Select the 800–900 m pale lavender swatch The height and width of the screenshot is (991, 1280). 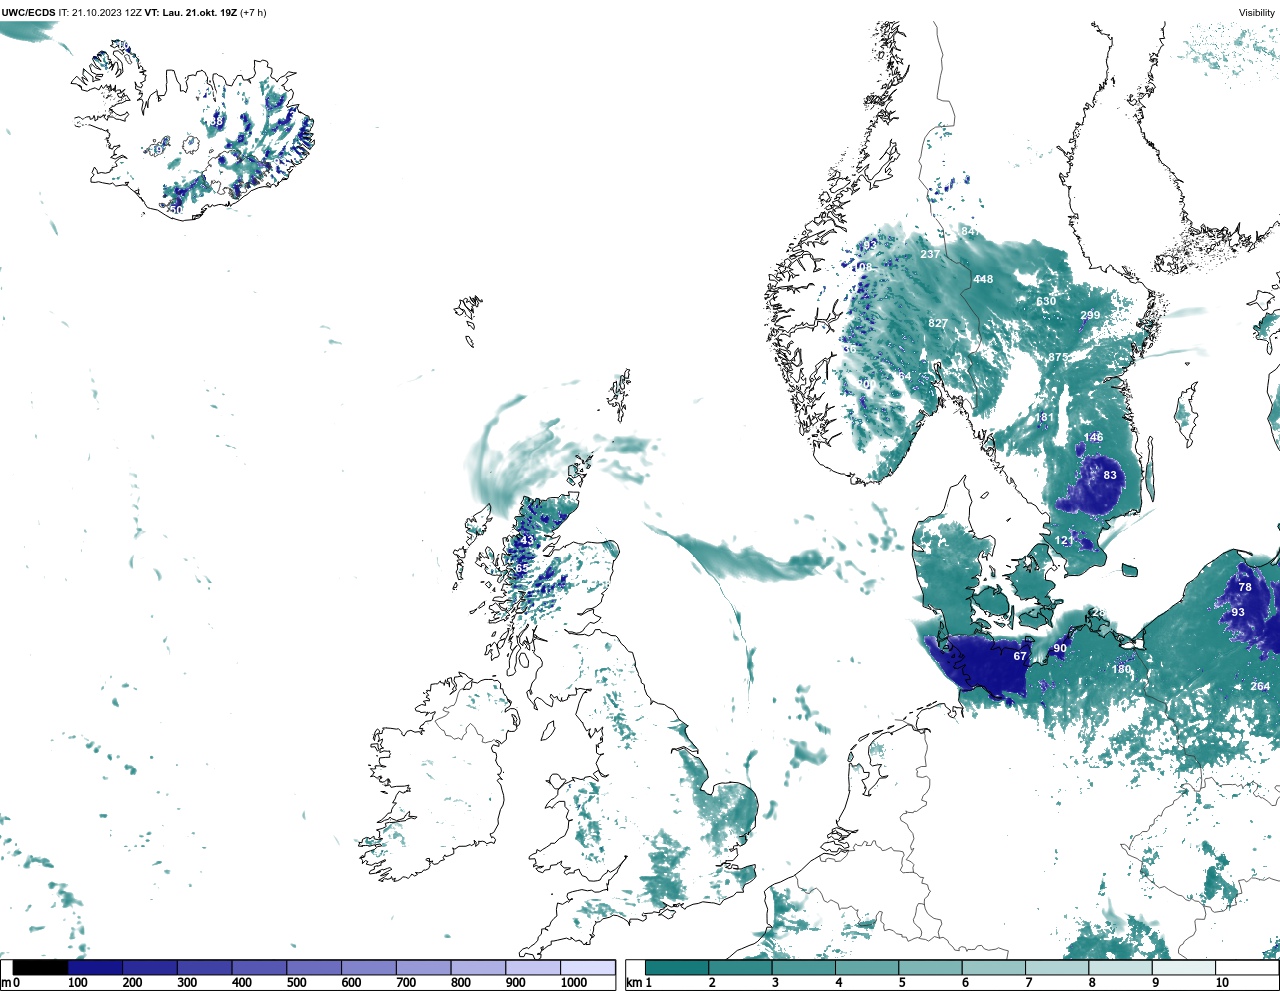[478, 967]
